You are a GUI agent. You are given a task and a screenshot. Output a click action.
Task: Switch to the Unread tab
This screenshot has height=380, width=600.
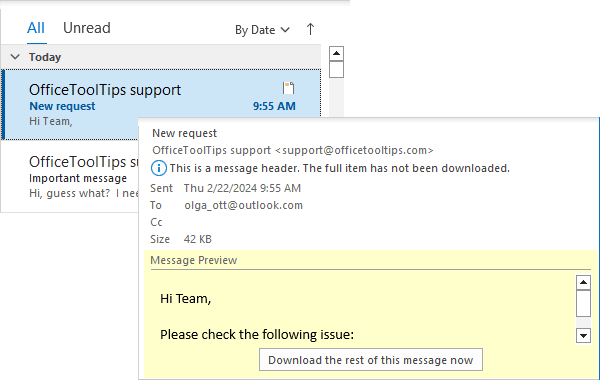click(x=87, y=28)
